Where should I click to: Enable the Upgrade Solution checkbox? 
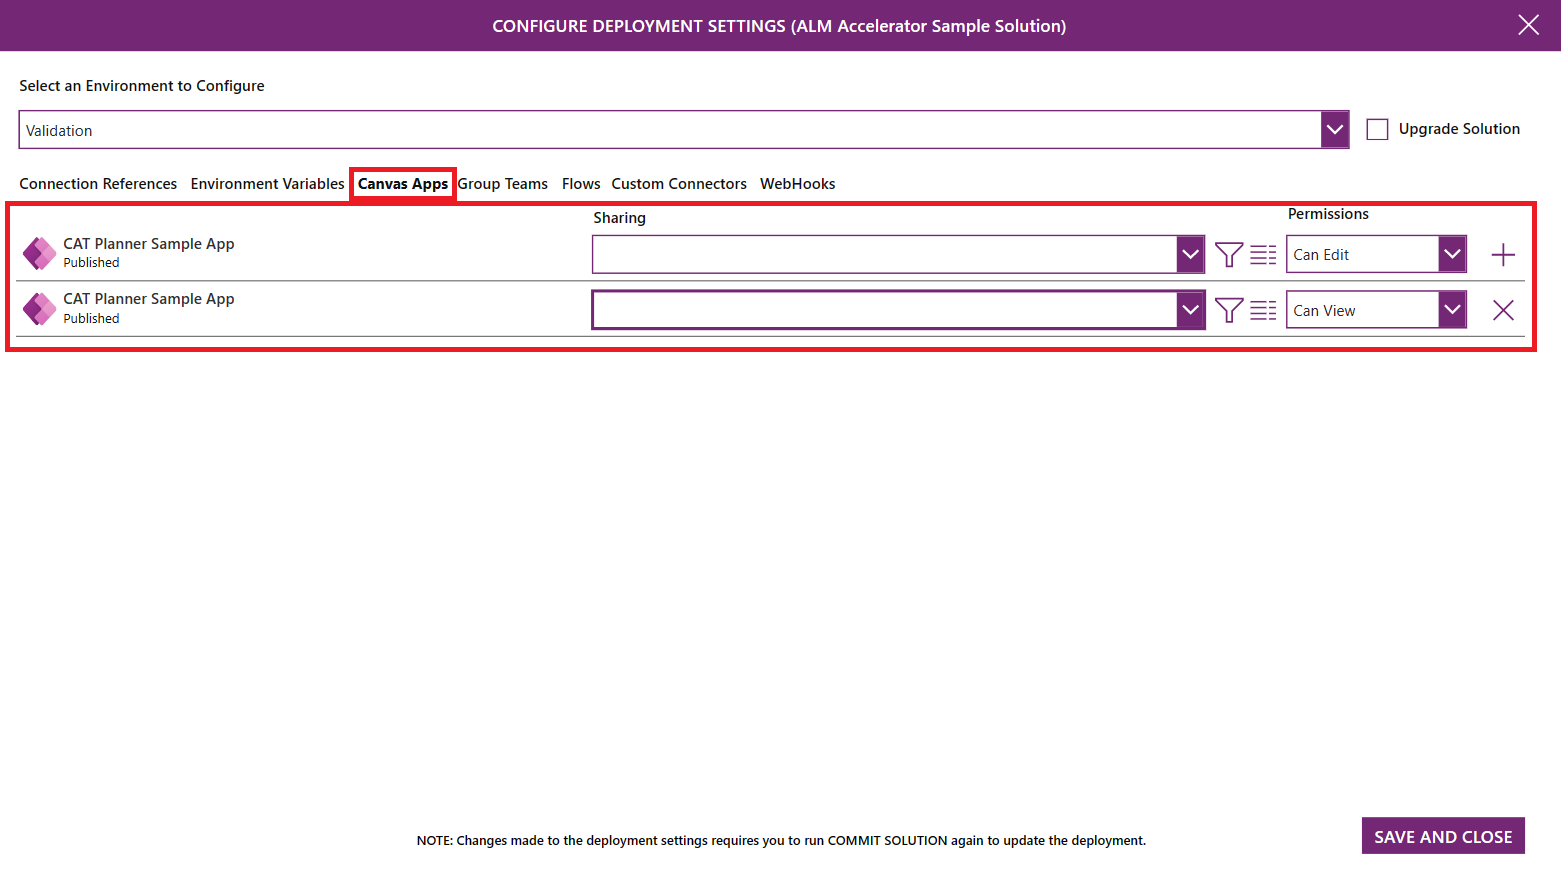[x=1377, y=129]
